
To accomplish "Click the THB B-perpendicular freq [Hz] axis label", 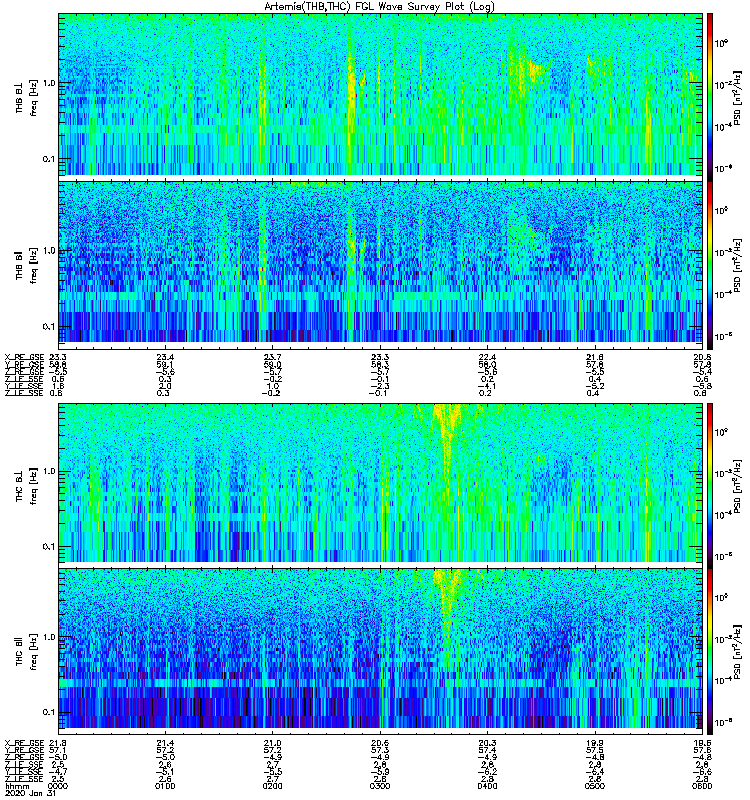I will (x=34, y=98).
